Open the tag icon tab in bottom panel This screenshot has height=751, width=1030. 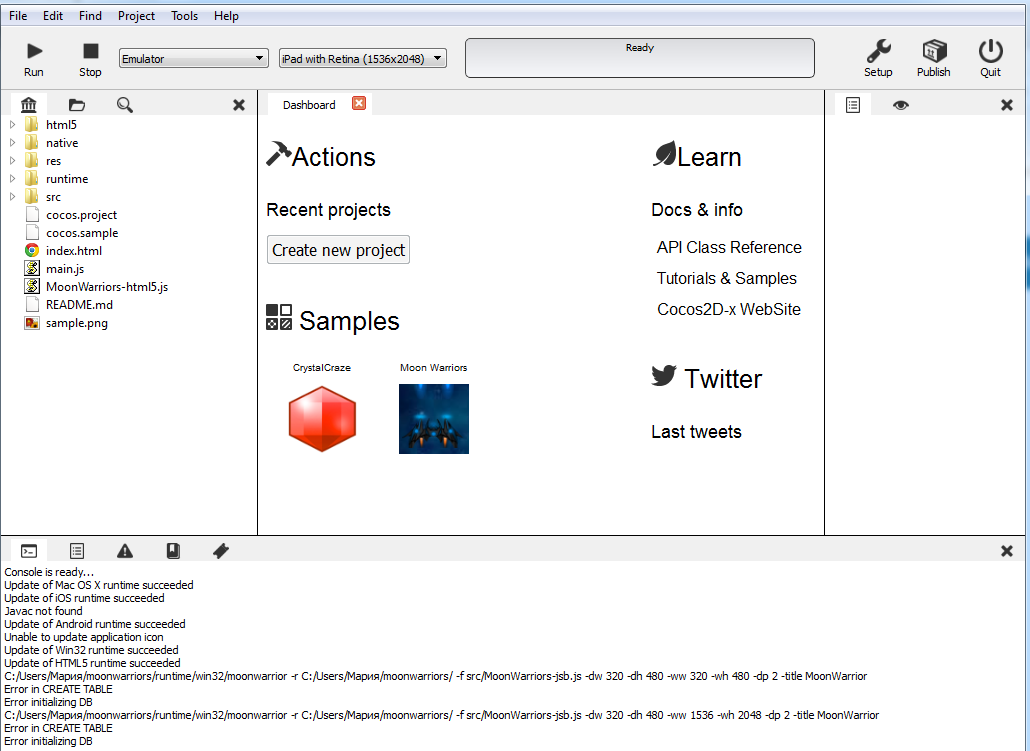(x=221, y=551)
